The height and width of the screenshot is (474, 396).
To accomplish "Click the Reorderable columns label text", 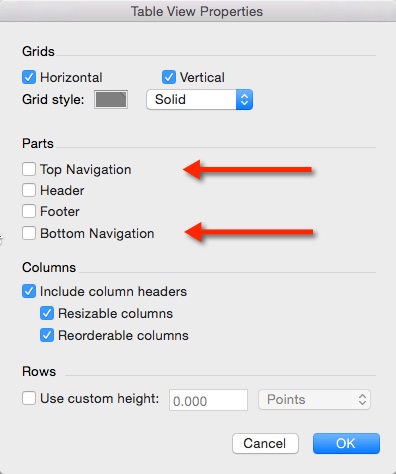I will (123, 335).
